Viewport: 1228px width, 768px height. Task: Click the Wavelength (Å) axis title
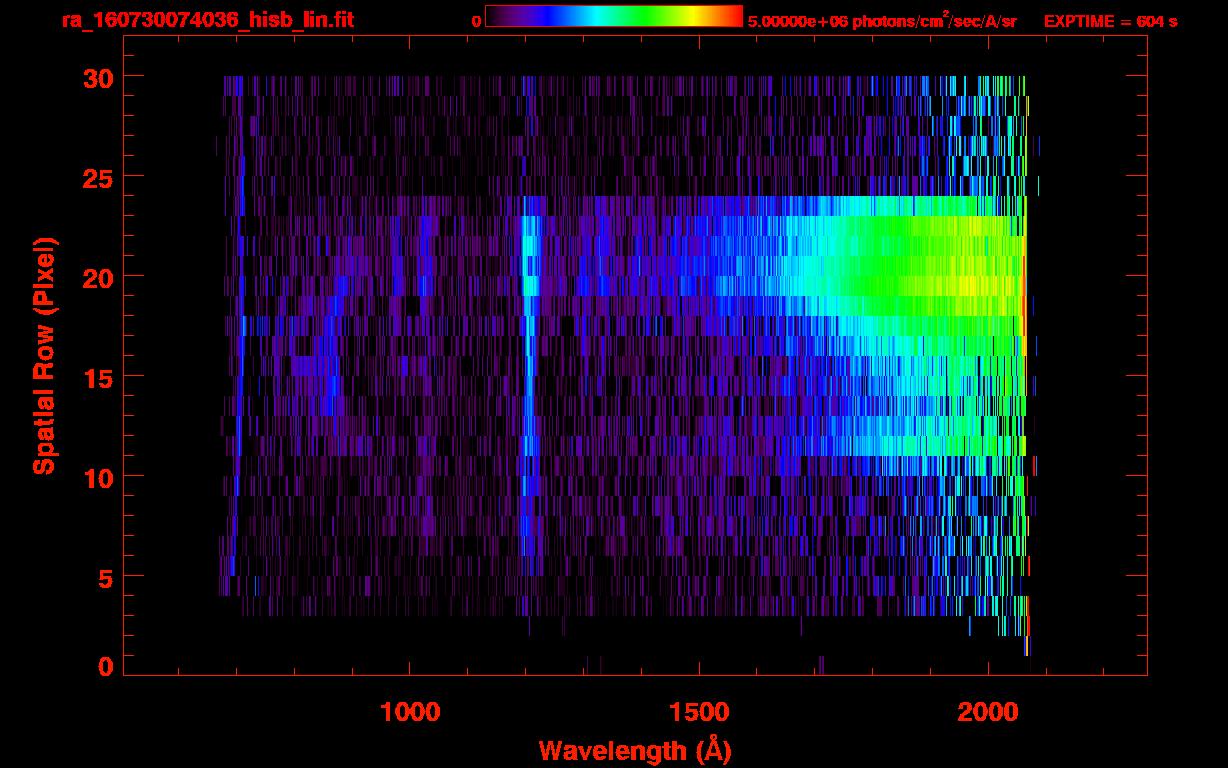coord(631,749)
